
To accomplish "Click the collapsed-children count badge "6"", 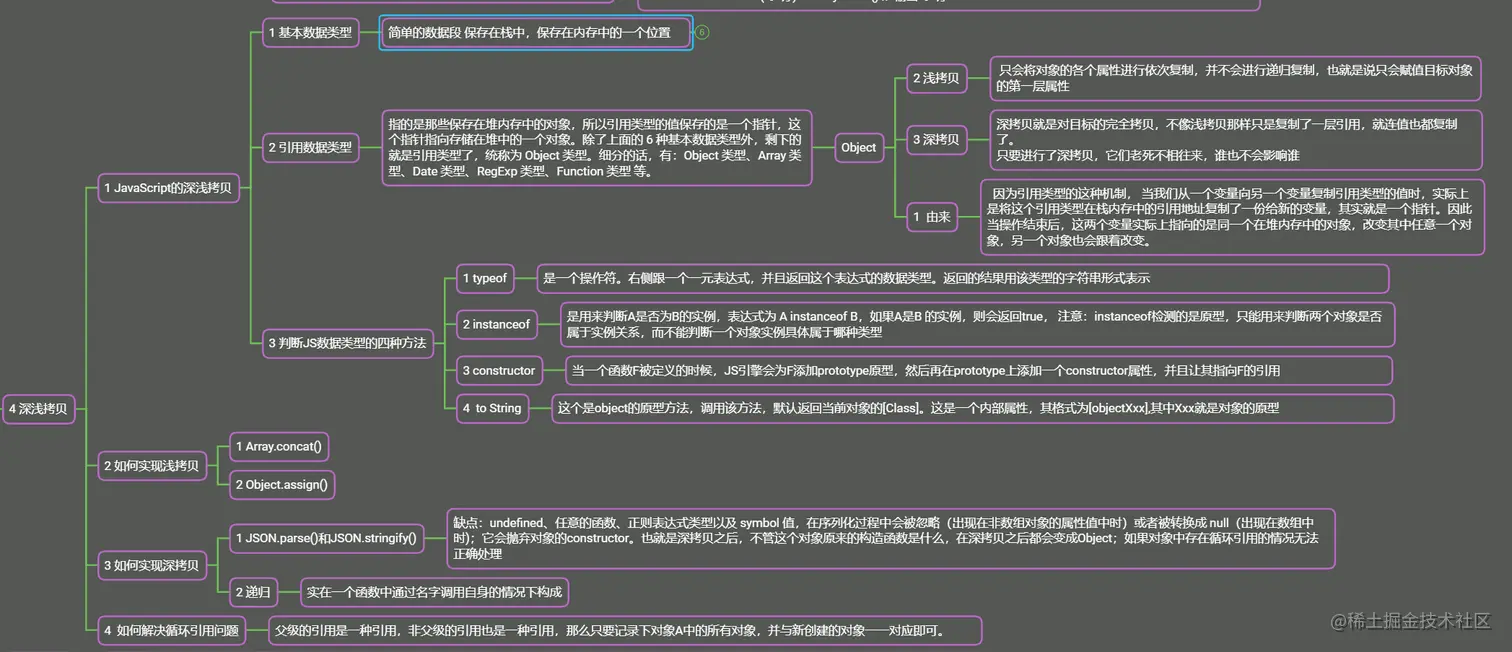I will (x=702, y=32).
